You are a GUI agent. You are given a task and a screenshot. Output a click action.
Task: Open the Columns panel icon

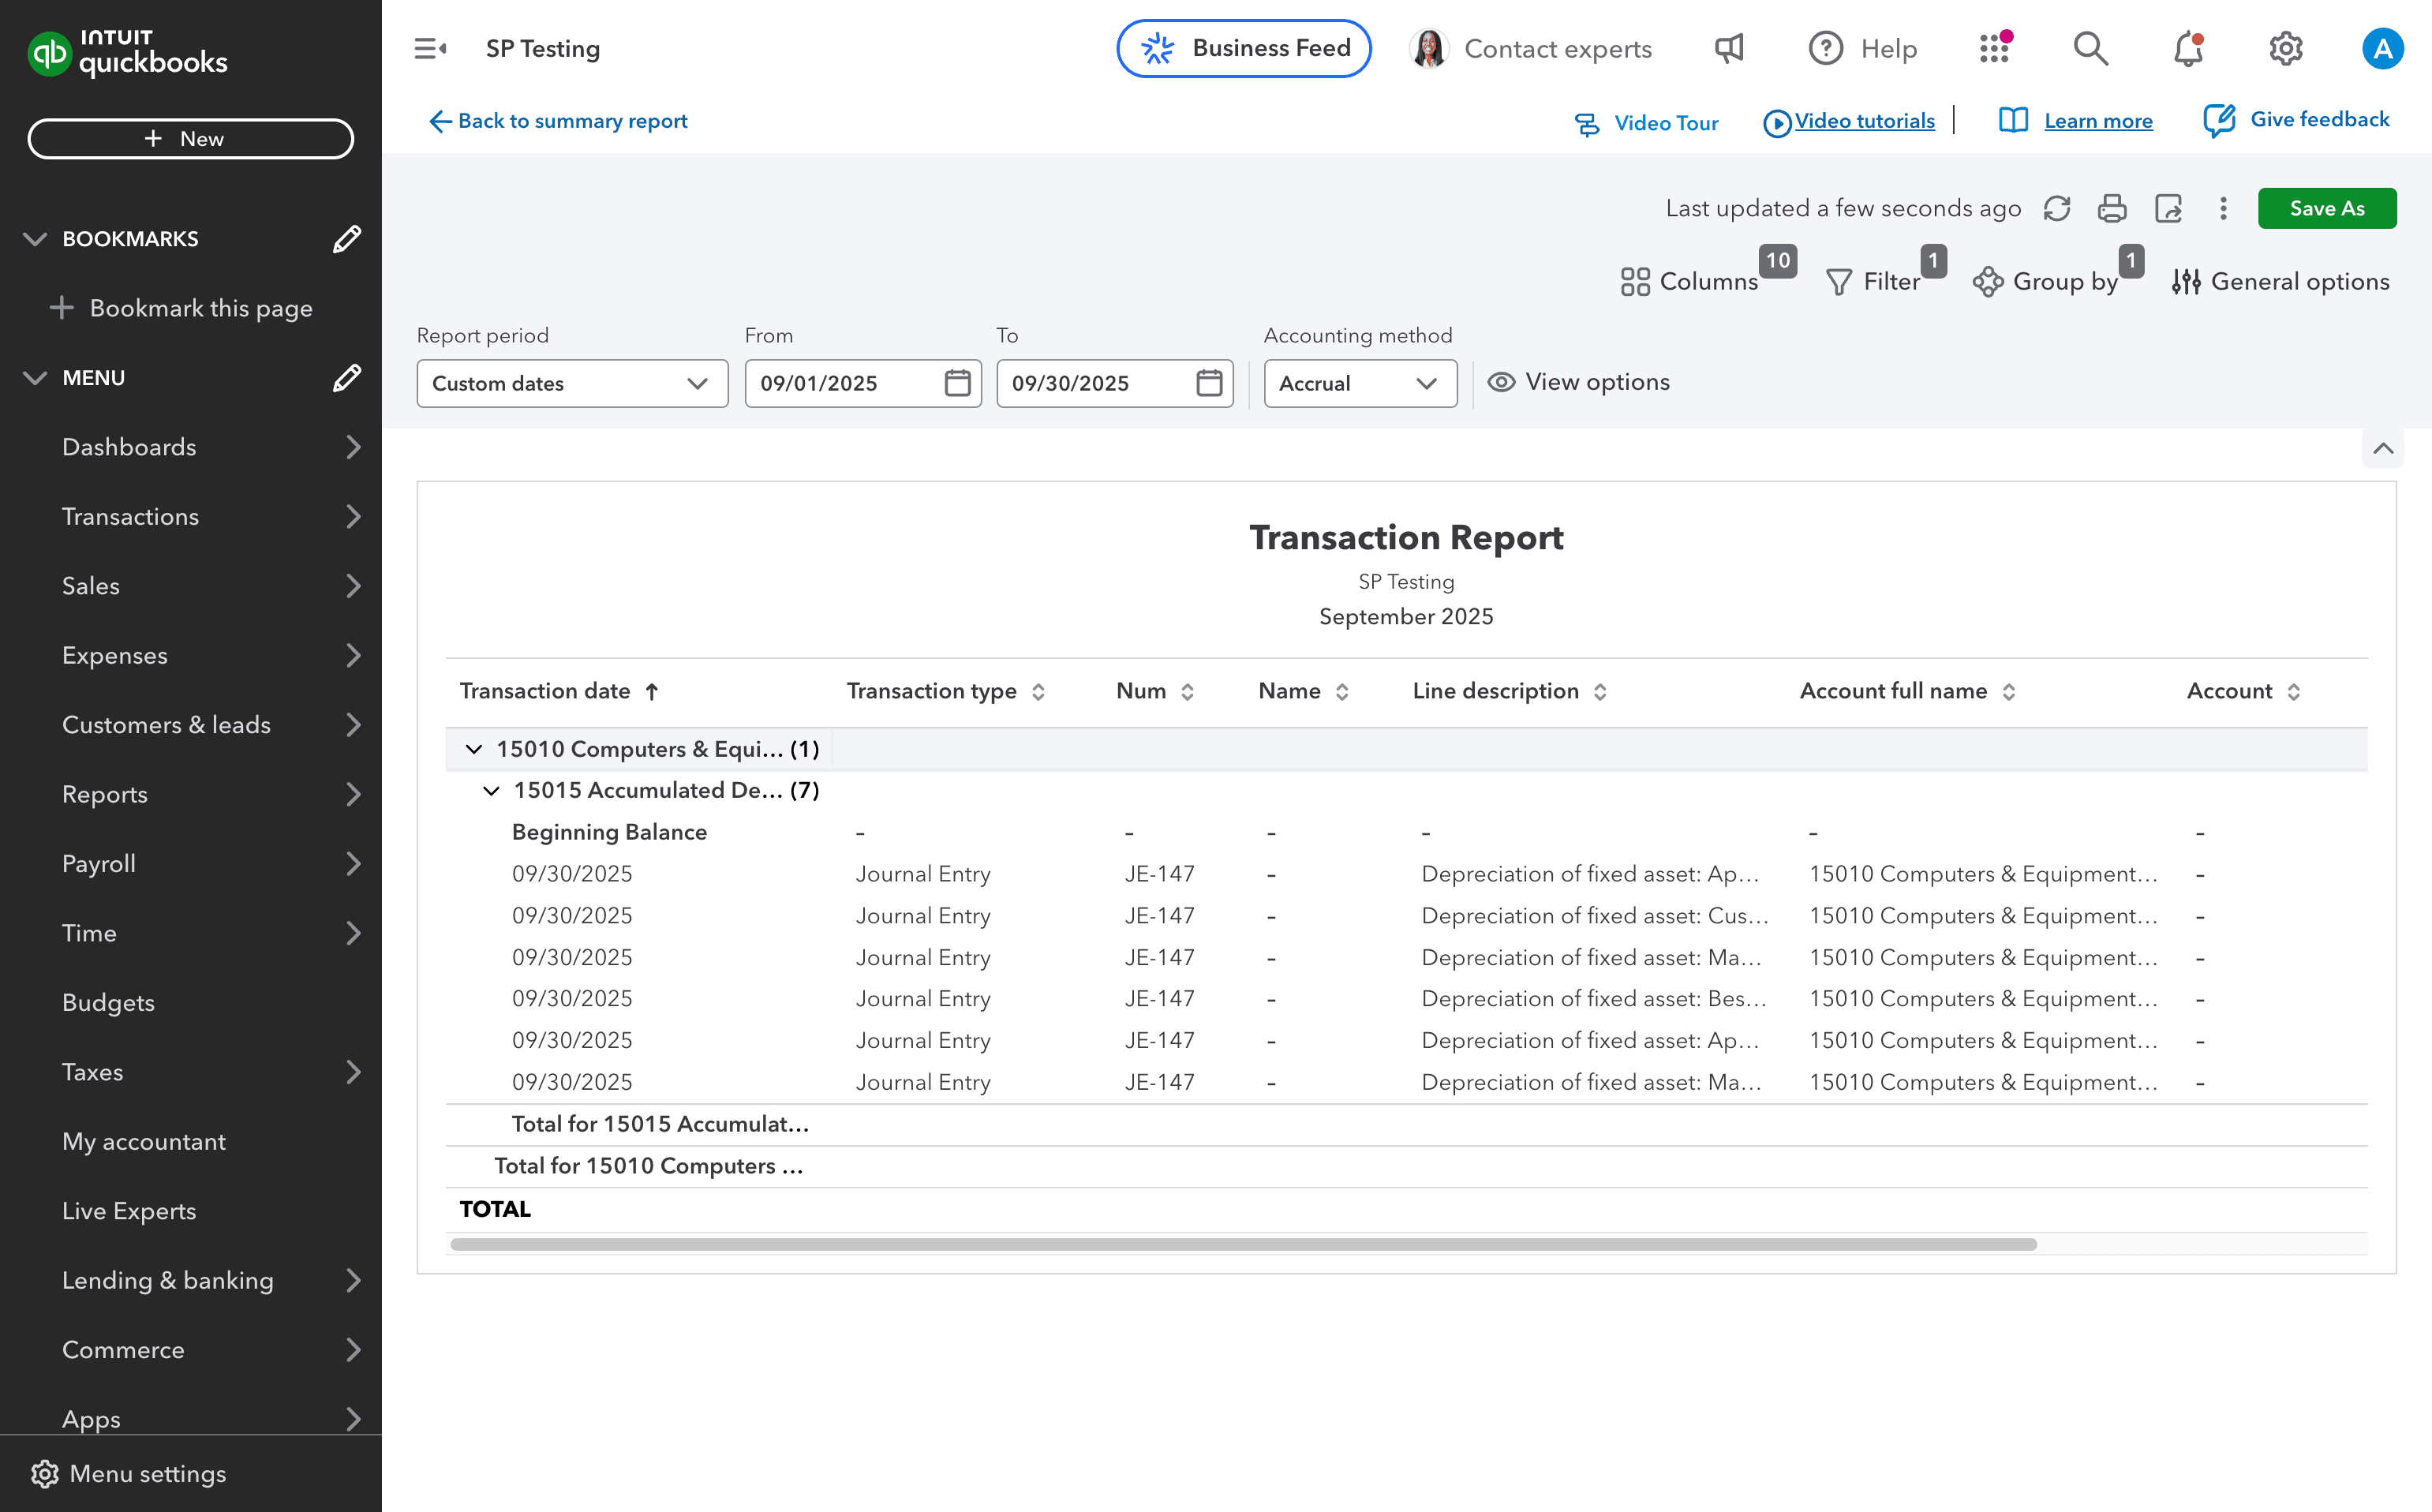coord(1635,282)
